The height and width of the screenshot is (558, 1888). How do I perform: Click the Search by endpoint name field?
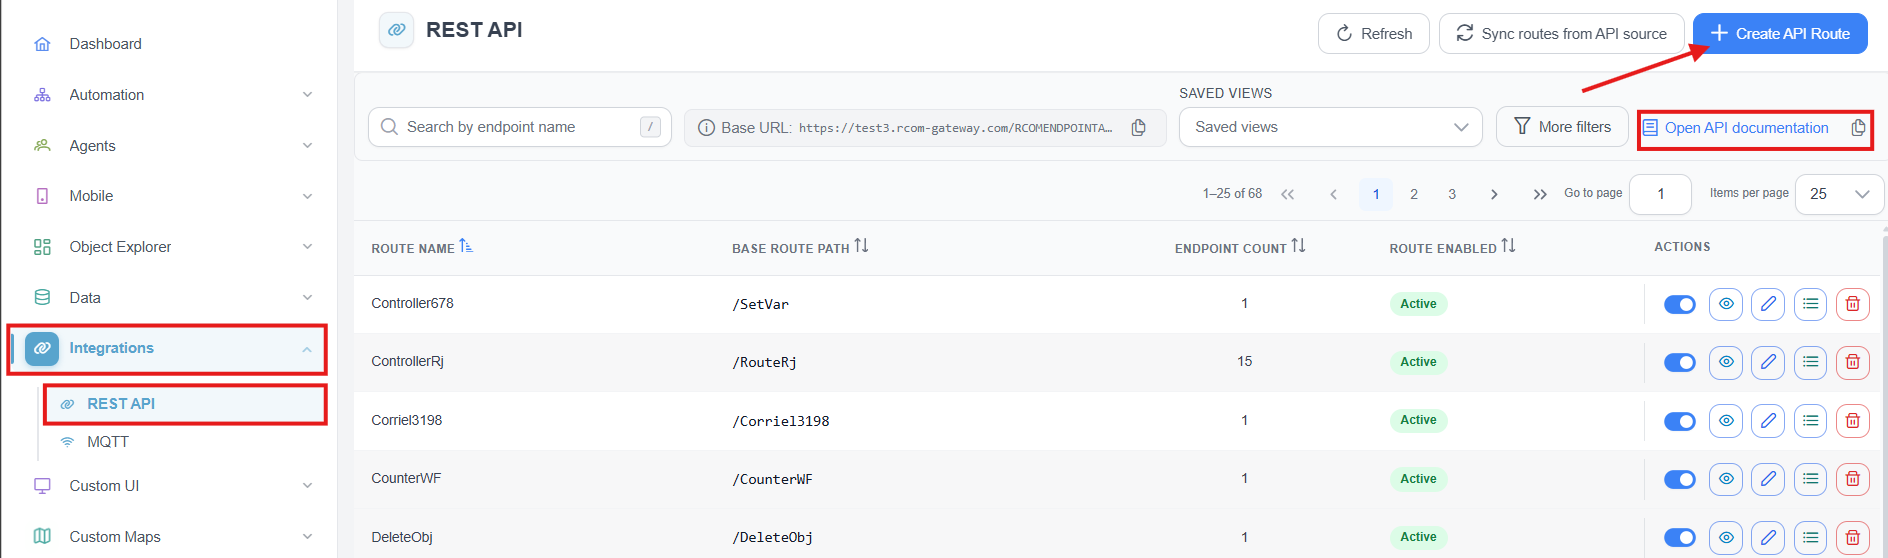tap(520, 127)
